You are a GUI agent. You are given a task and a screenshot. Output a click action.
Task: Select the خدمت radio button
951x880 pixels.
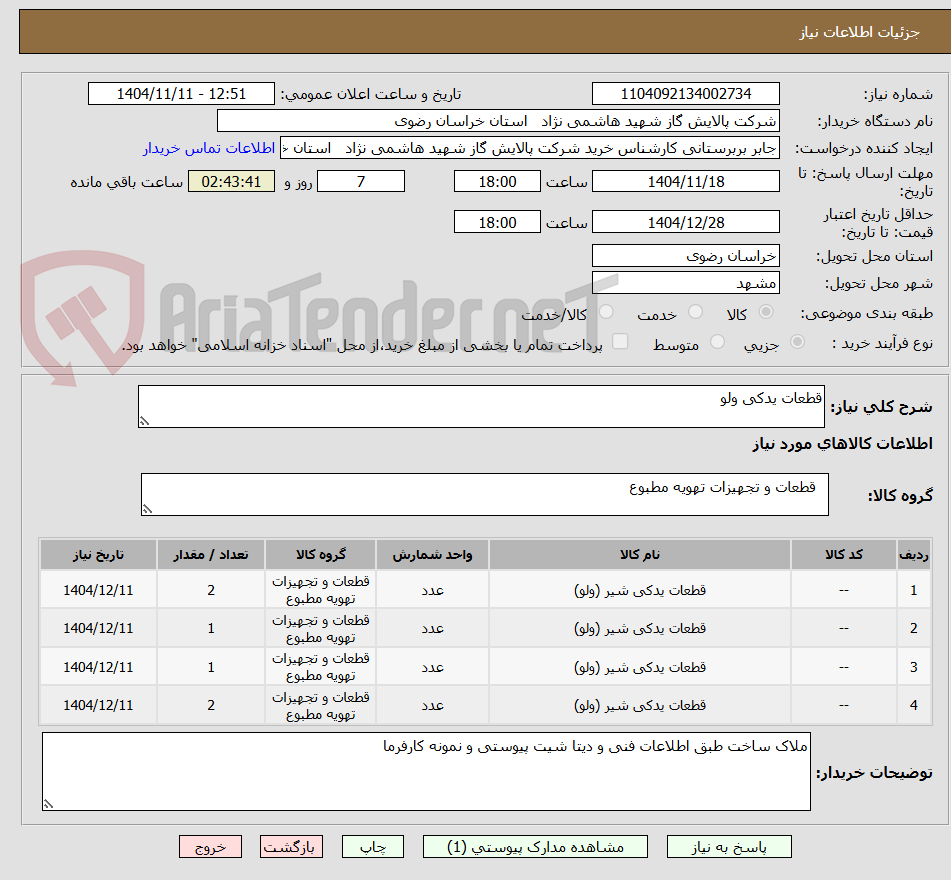click(695, 312)
